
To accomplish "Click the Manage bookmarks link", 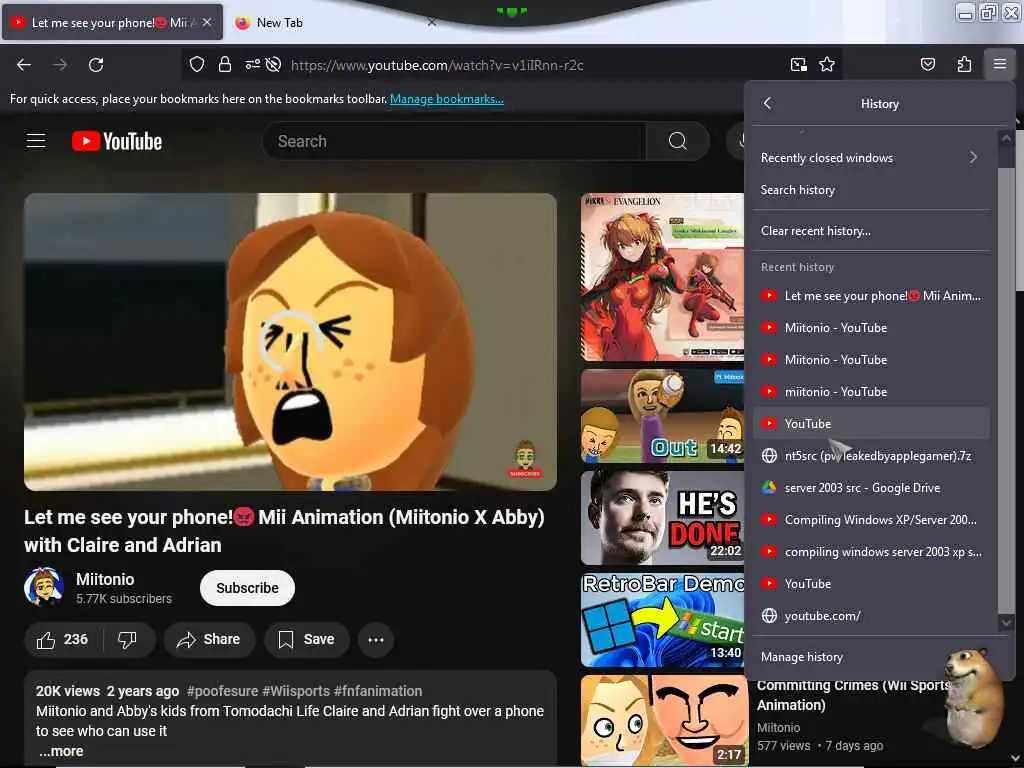I will coord(447,99).
